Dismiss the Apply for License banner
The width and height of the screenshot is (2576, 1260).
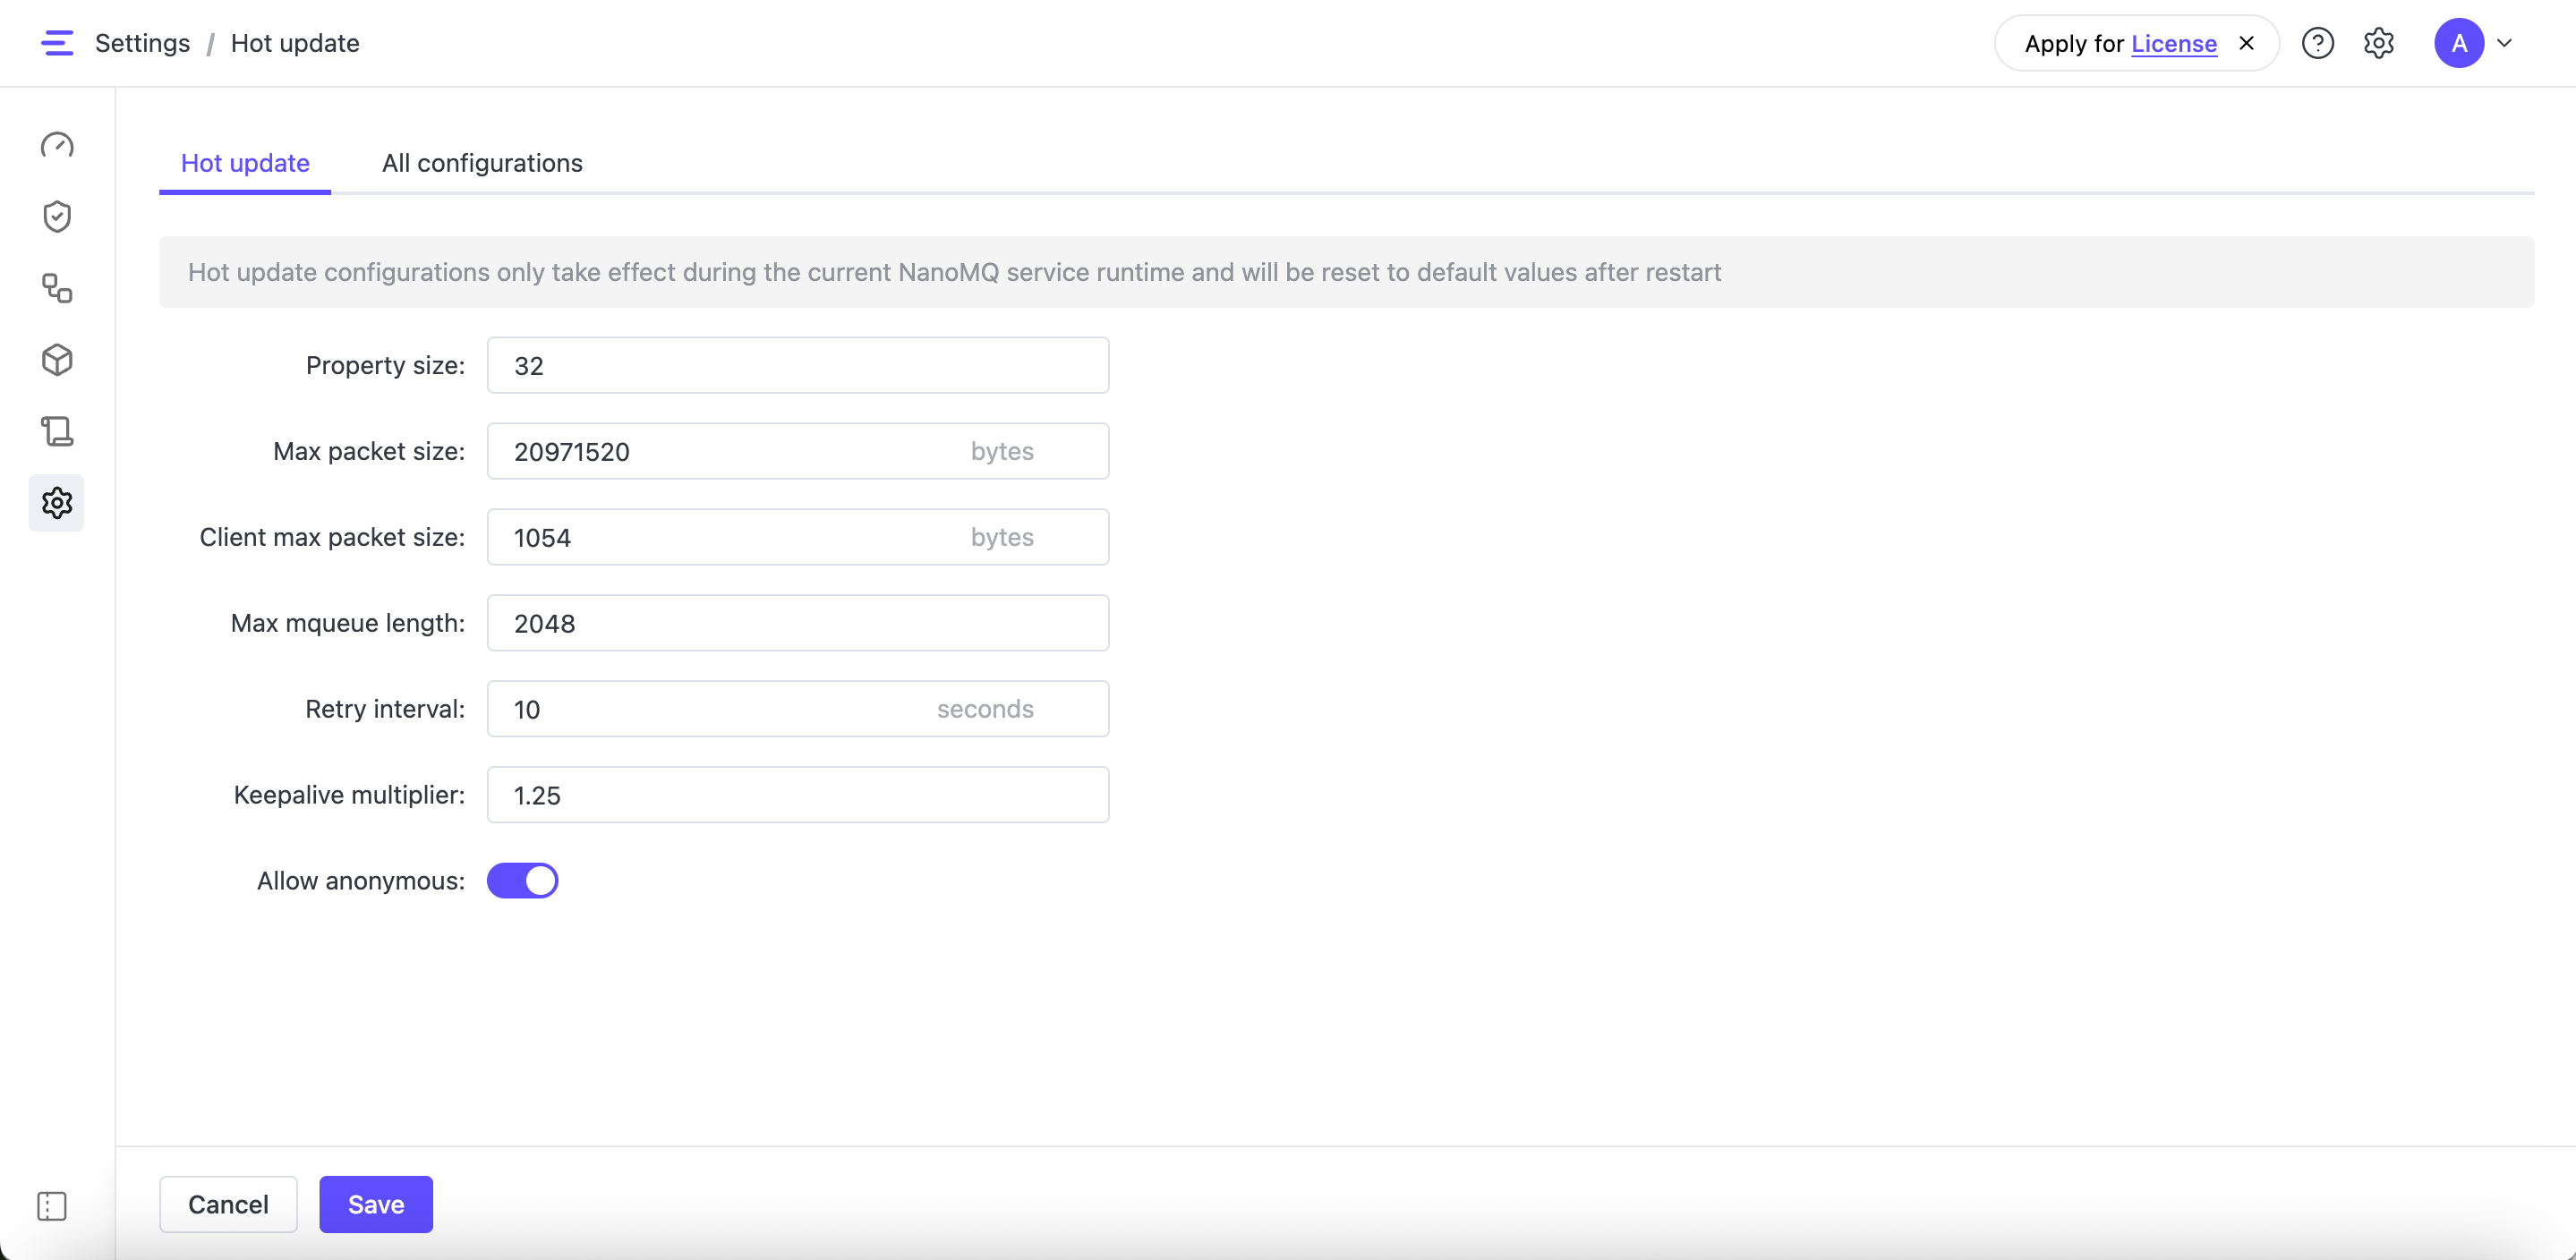click(x=2246, y=43)
